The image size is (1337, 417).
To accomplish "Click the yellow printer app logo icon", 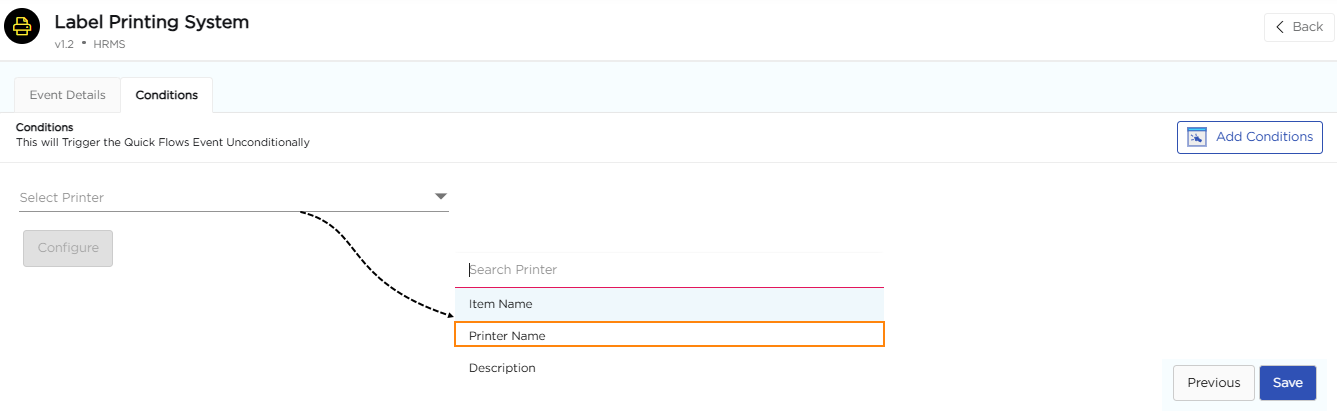I will pos(22,28).
